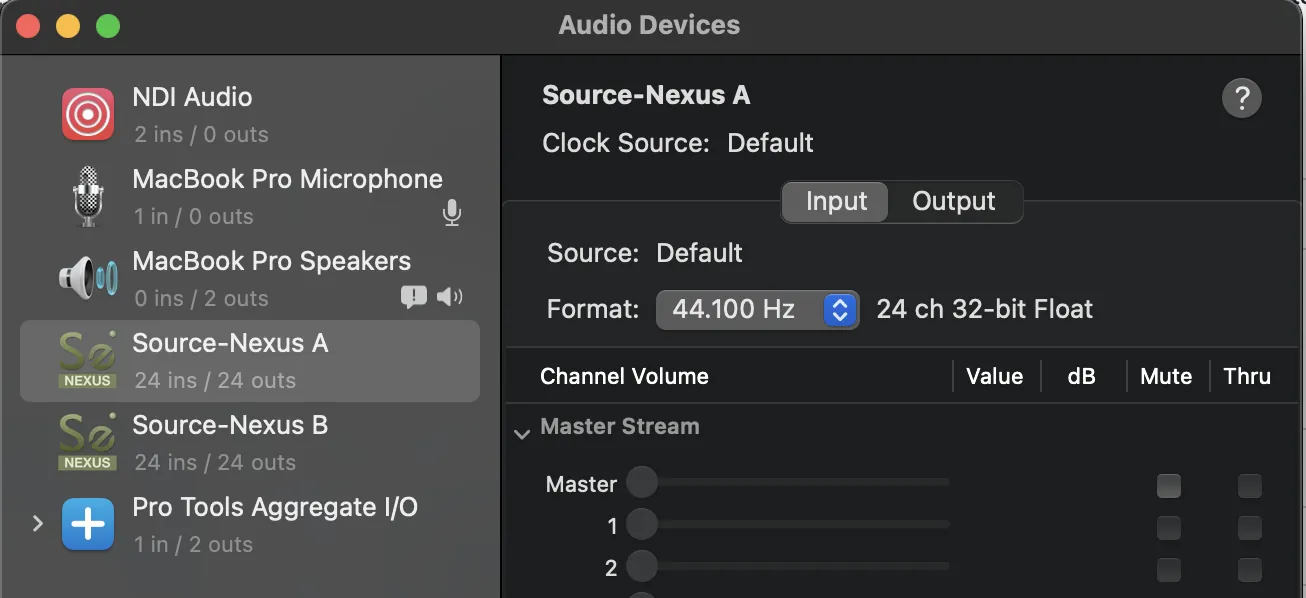Select the NDI Audio device icon

pos(88,114)
